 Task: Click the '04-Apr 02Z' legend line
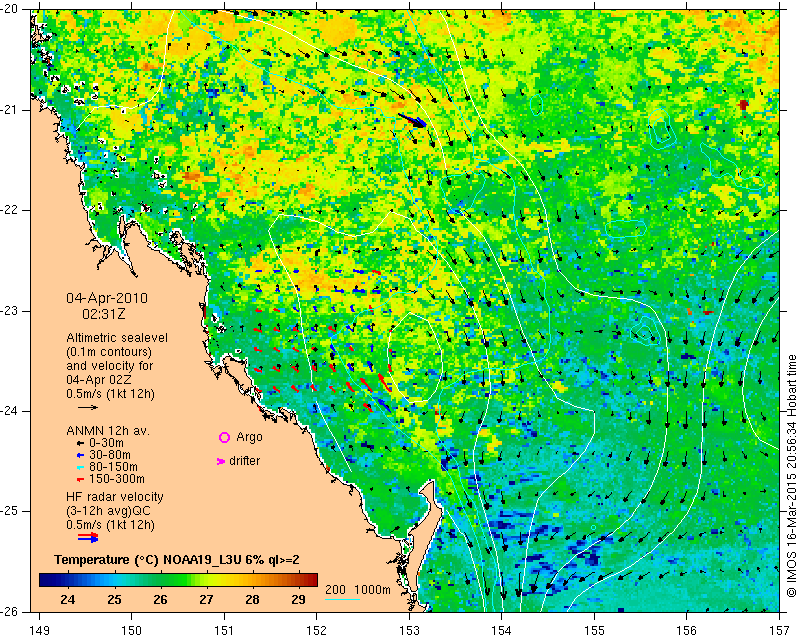(x=98, y=380)
